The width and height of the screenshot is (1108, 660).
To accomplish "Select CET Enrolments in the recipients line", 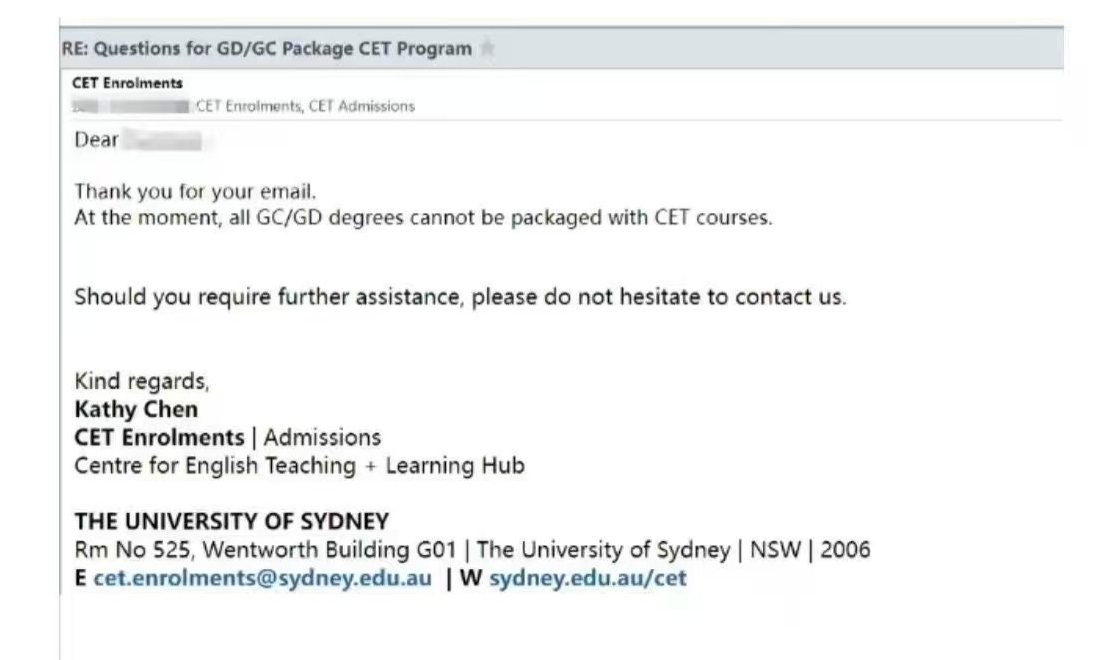I will [x=249, y=106].
